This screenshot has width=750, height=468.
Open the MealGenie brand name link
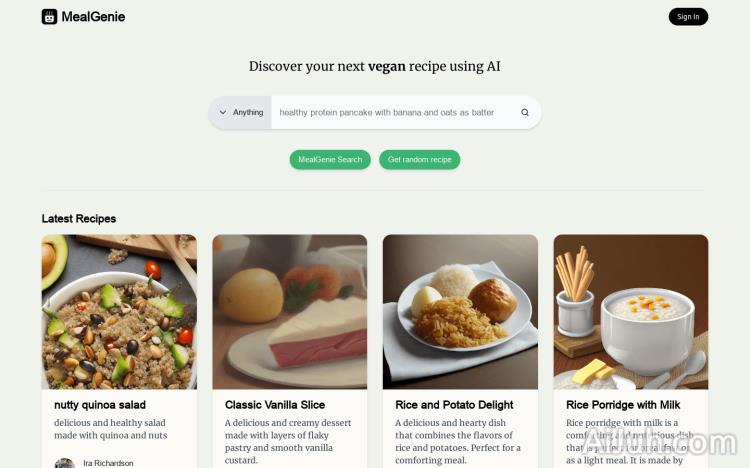(93, 17)
